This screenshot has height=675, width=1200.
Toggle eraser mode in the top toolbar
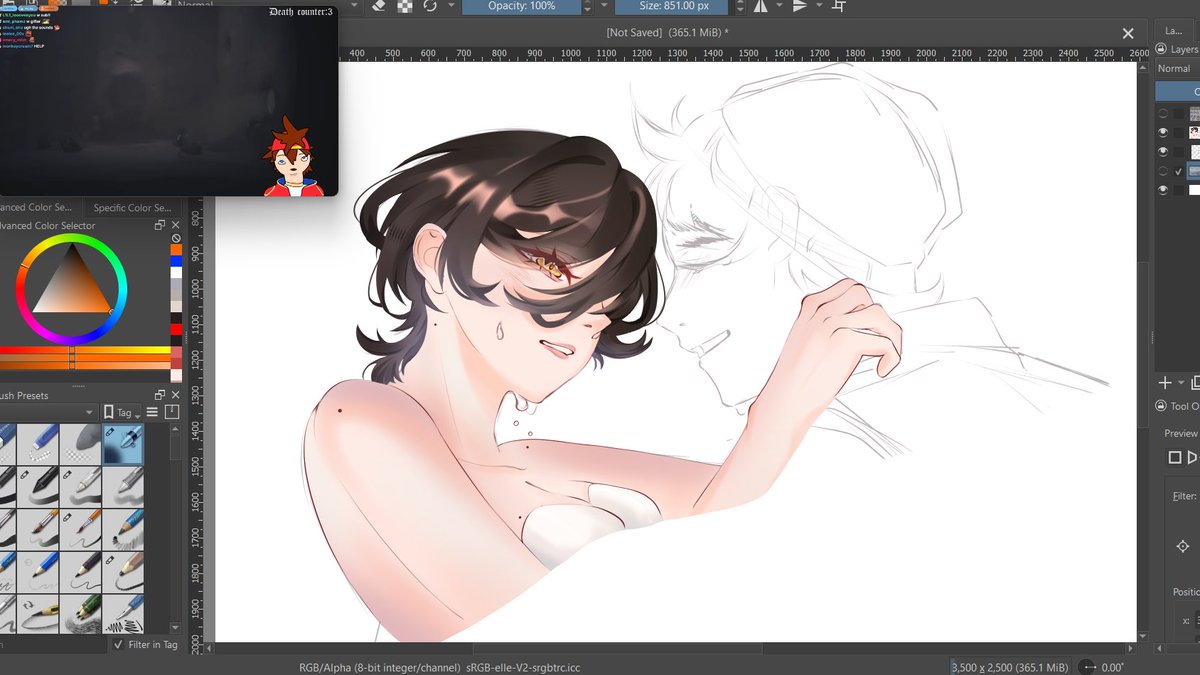click(379, 6)
